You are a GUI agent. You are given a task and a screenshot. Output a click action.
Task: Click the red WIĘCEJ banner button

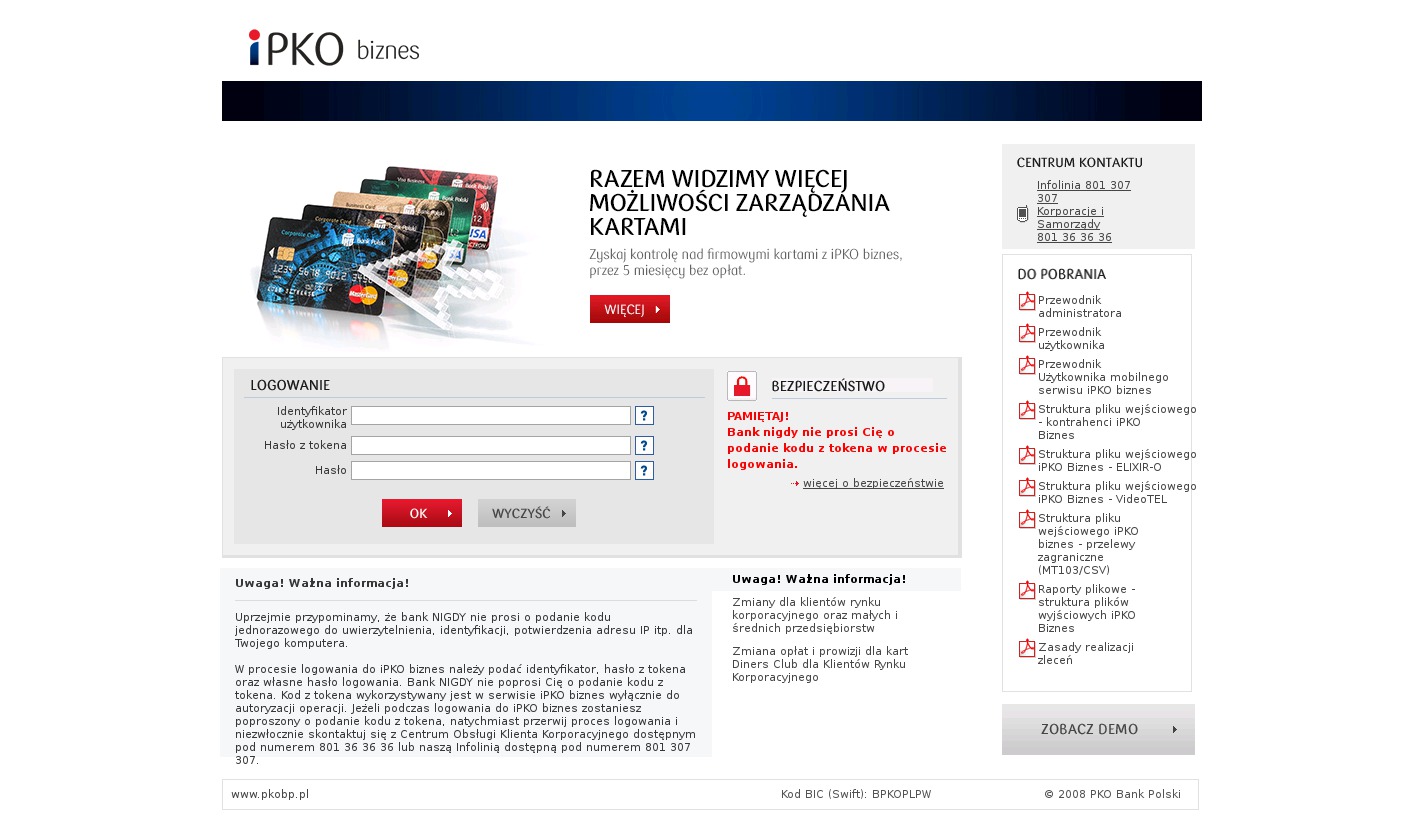click(x=629, y=309)
